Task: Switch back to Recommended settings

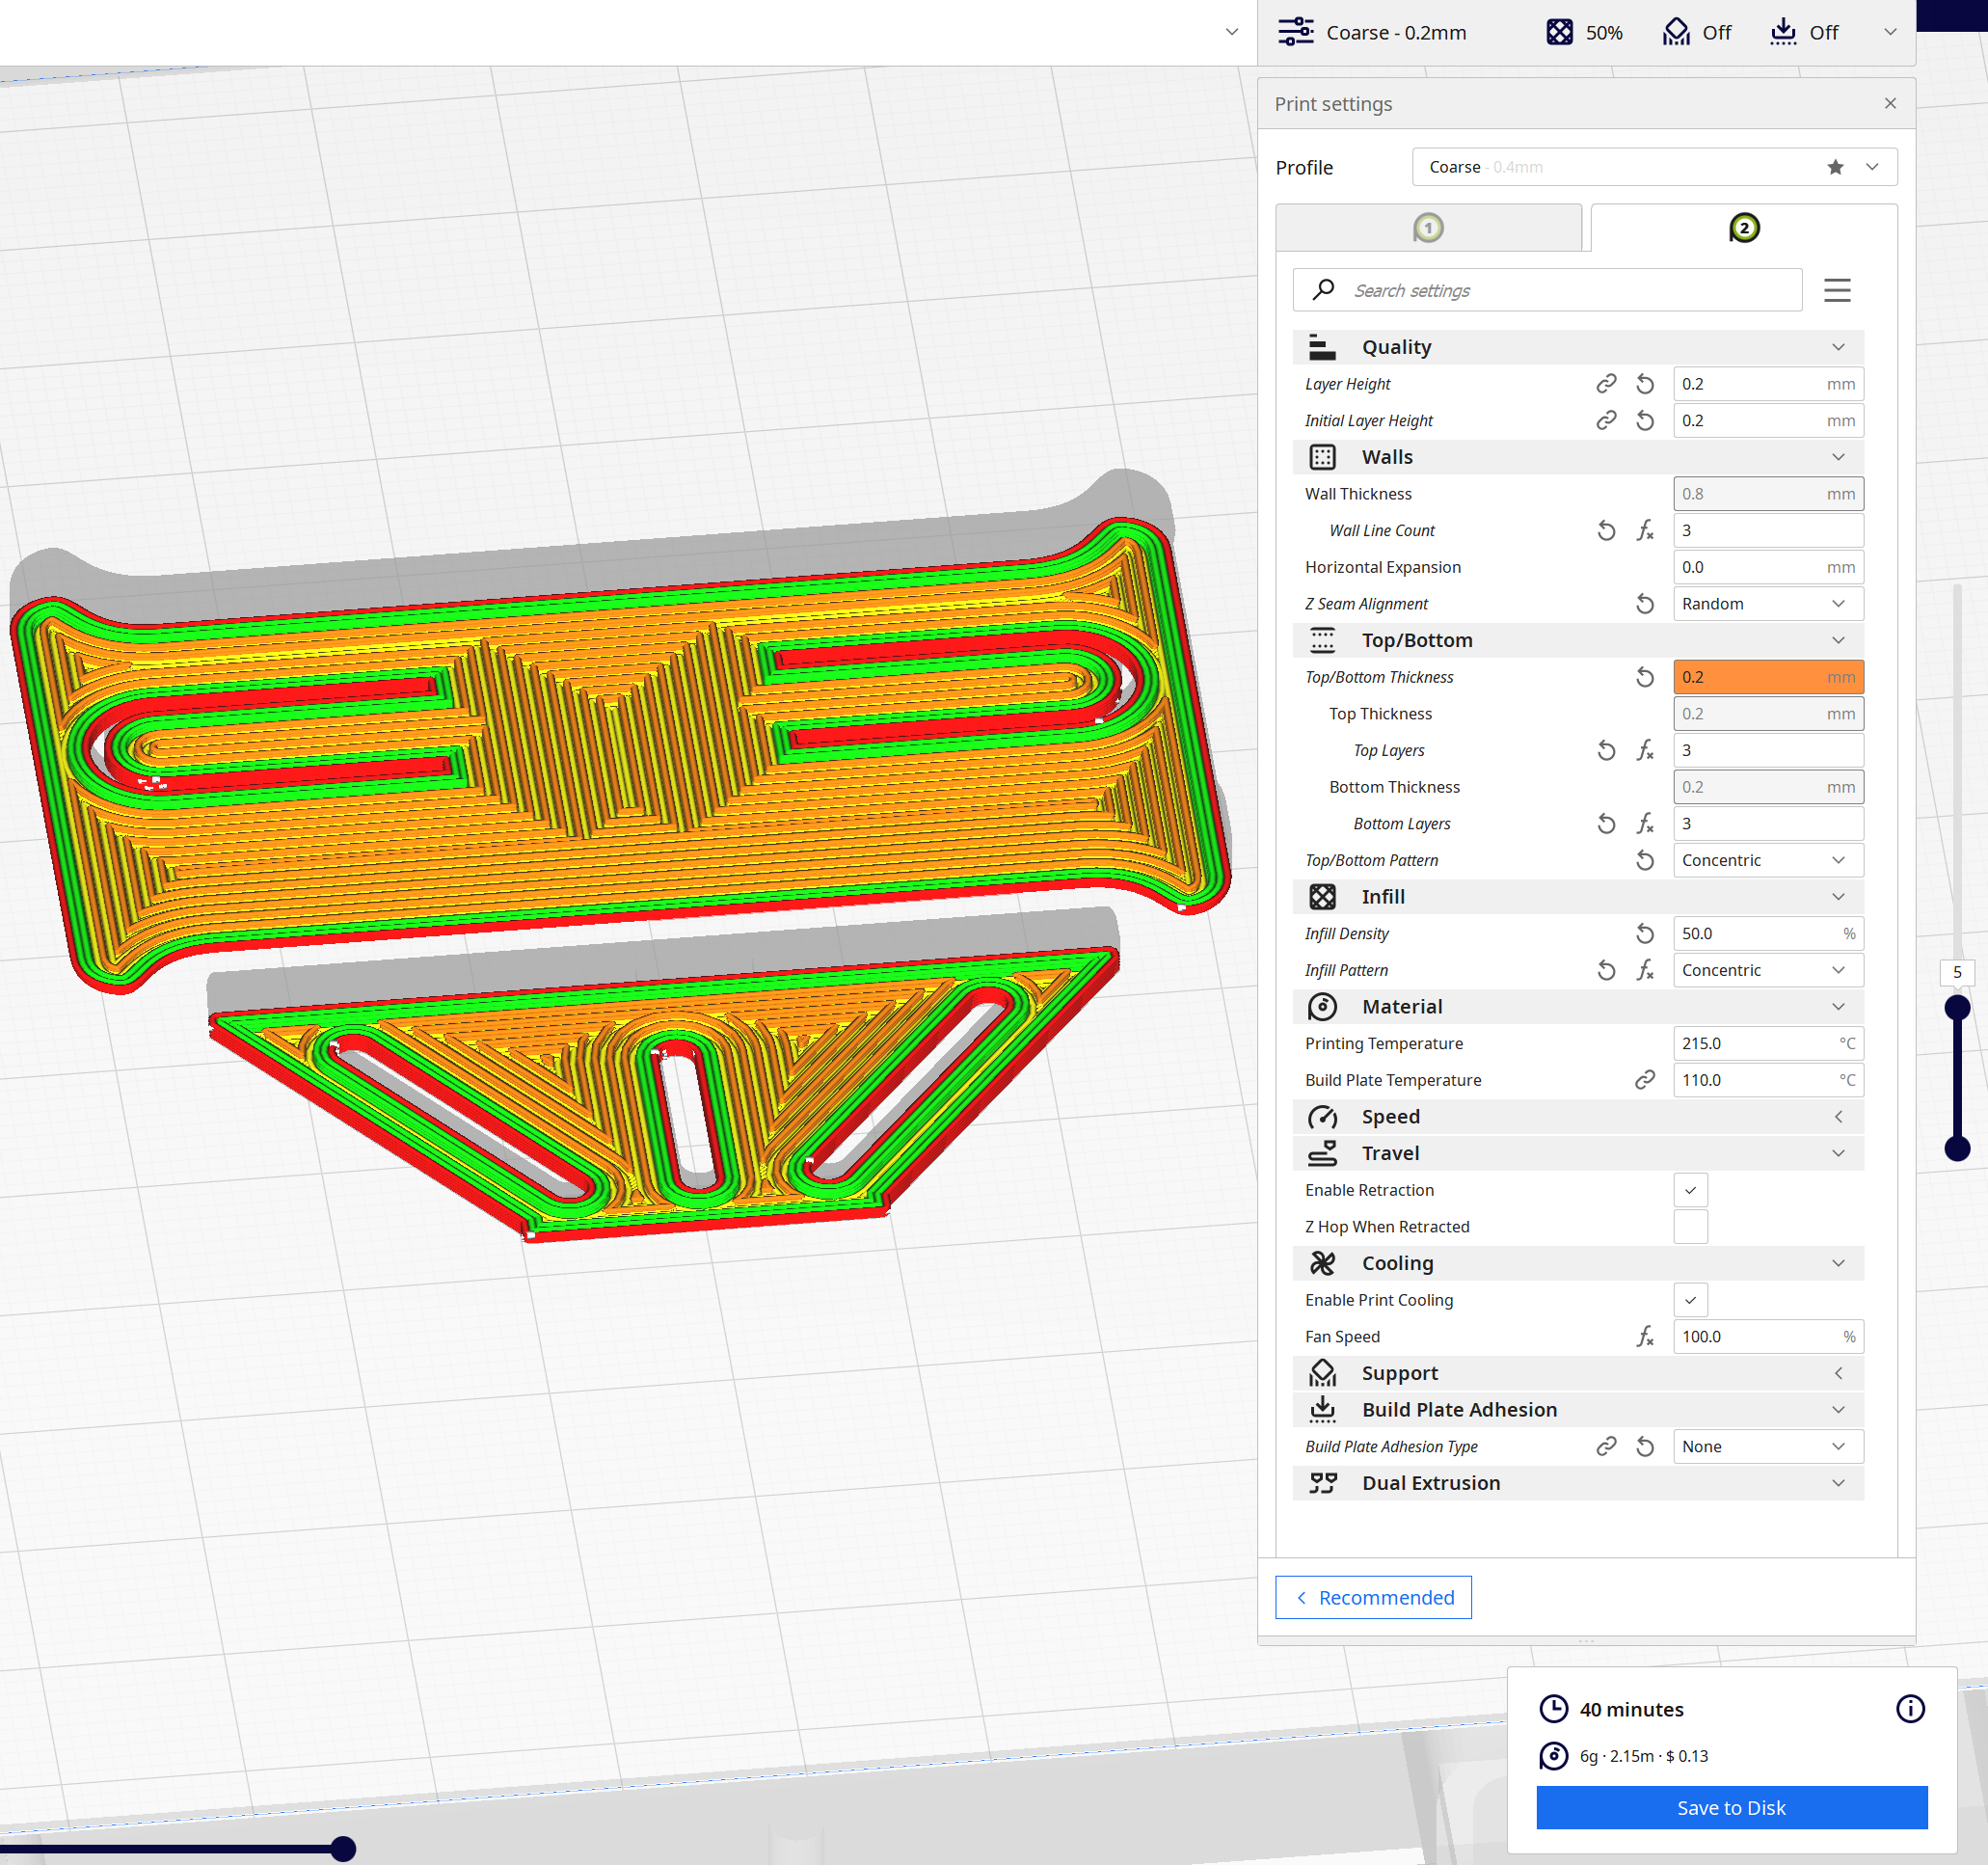Action: 1372,1597
